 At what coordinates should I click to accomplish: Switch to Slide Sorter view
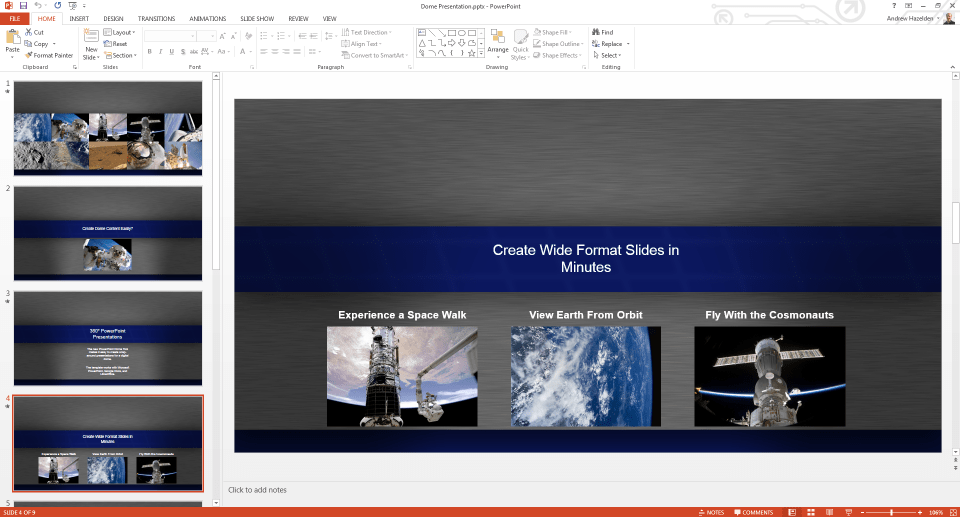point(811,512)
